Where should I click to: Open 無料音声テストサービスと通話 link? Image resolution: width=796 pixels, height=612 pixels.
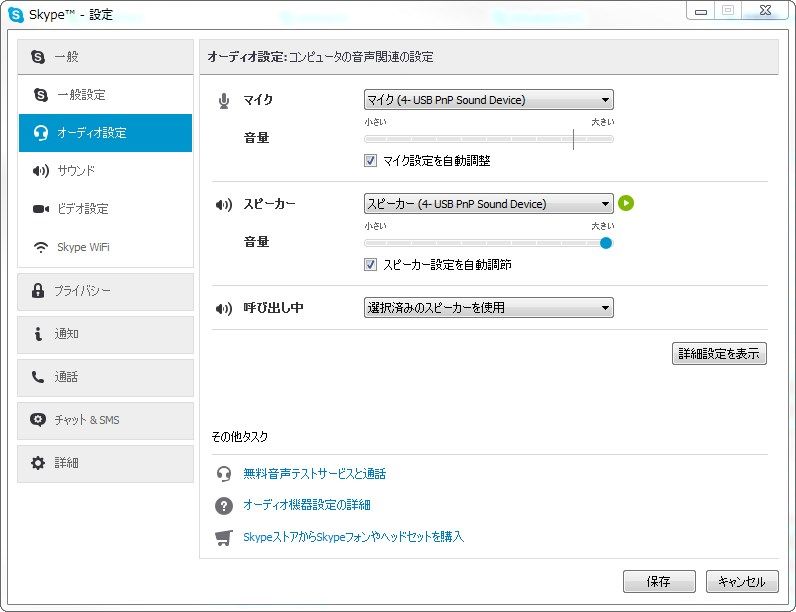click(x=314, y=474)
